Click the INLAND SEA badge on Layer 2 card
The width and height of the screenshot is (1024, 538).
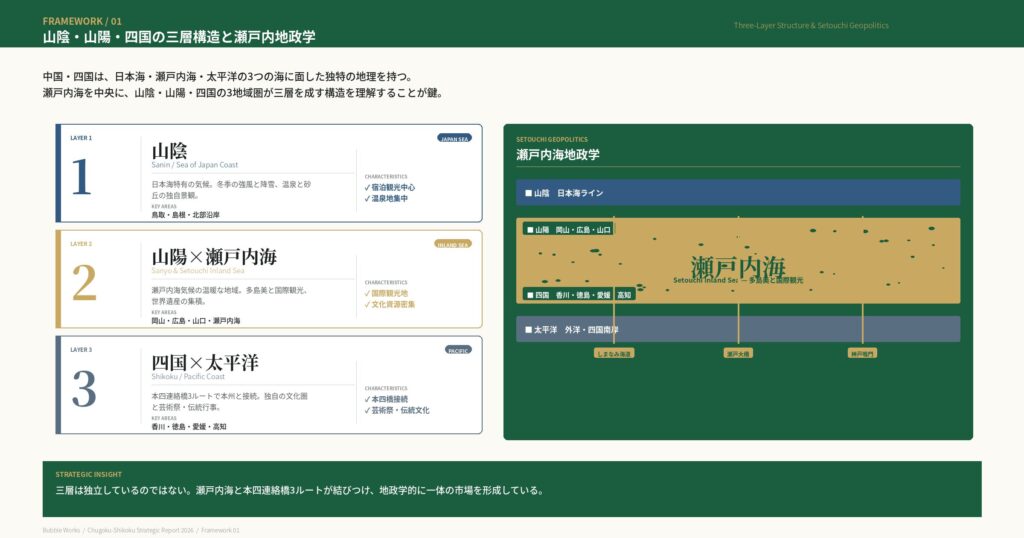pos(453,244)
